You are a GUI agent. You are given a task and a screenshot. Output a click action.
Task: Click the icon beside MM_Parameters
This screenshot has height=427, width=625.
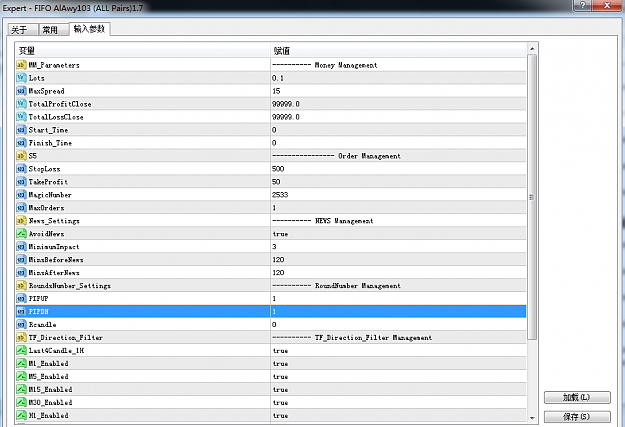point(22,65)
